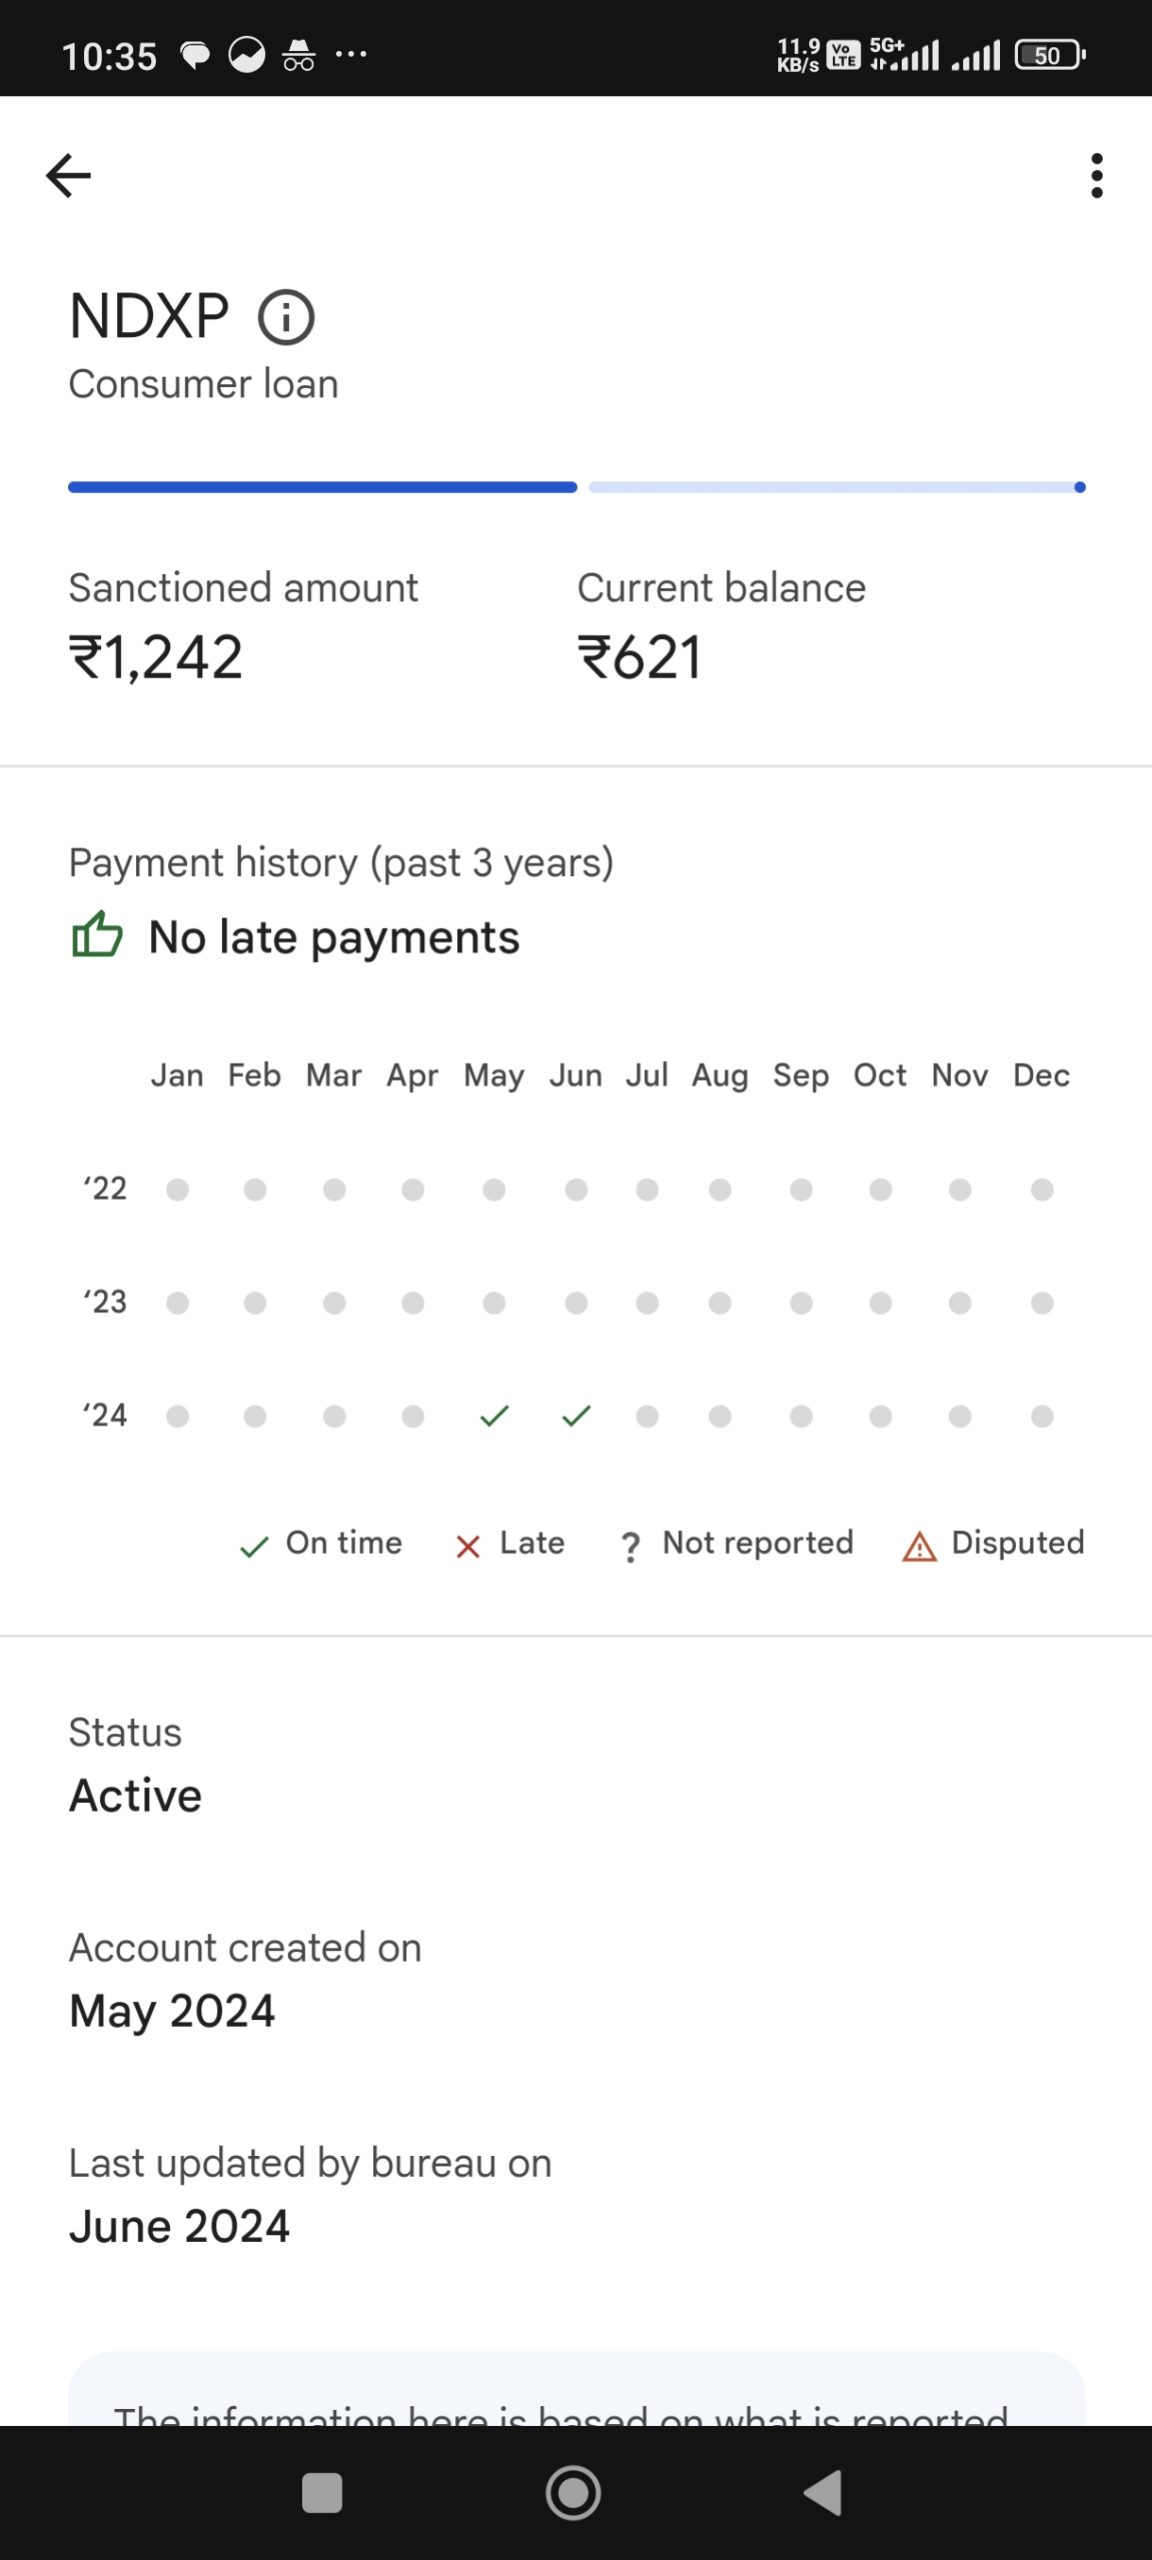This screenshot has width=1152, height=2560.
Task: Tap the January '22 payment dot
Action: pyautogui.click(x=177, y=1189)
